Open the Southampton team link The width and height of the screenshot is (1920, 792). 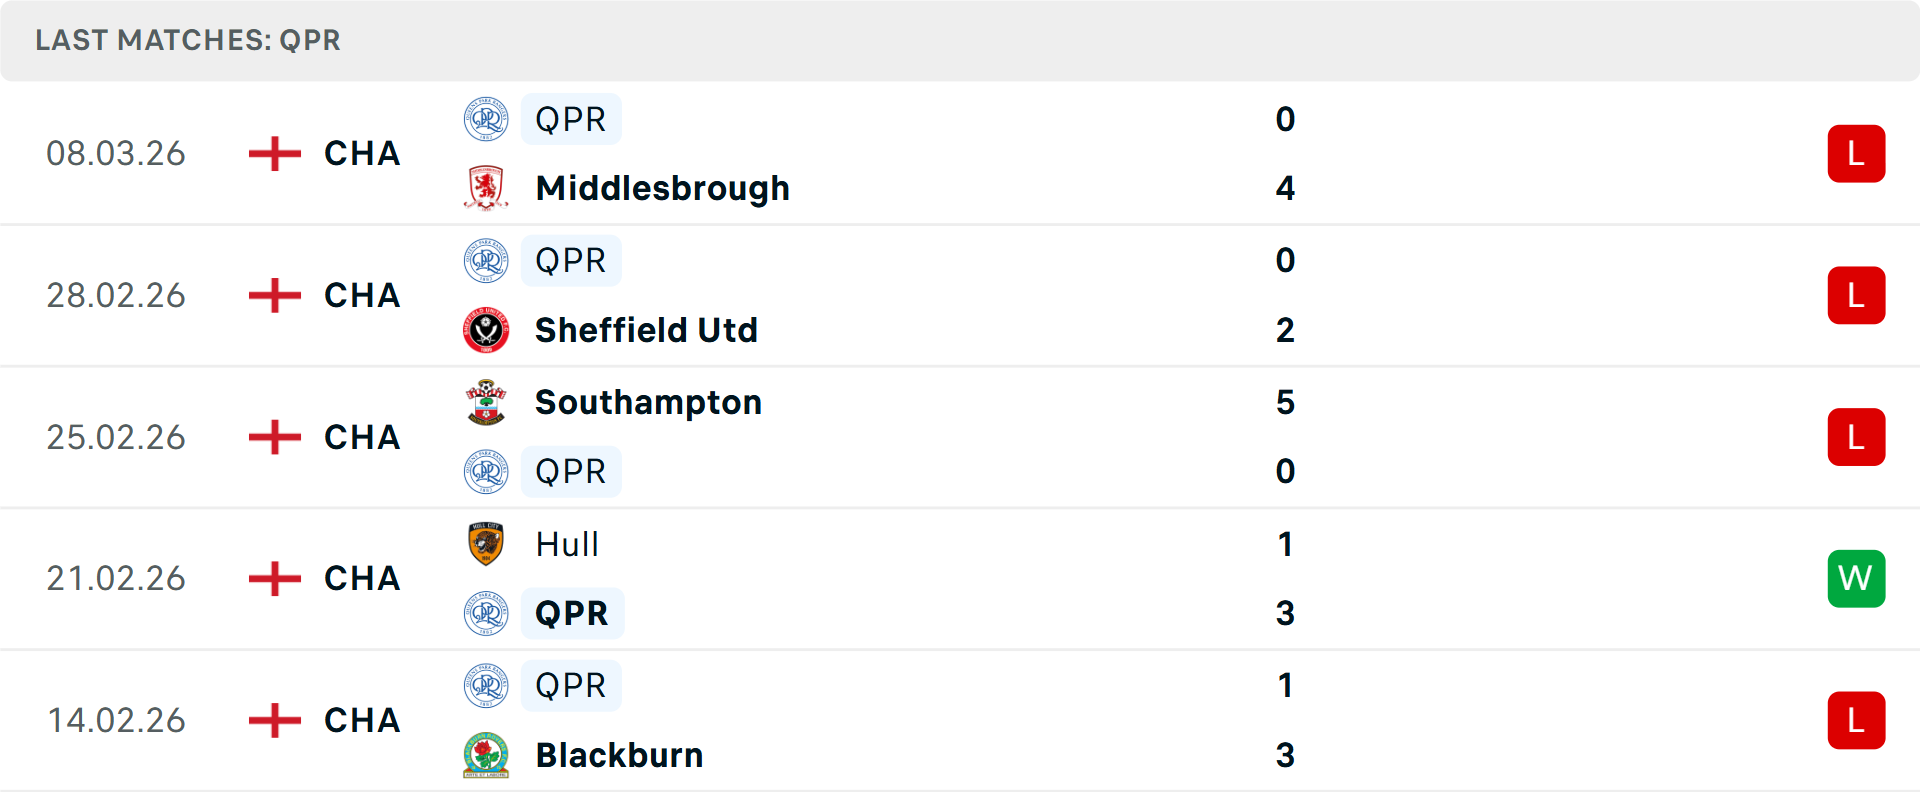(x=648, y=402)
